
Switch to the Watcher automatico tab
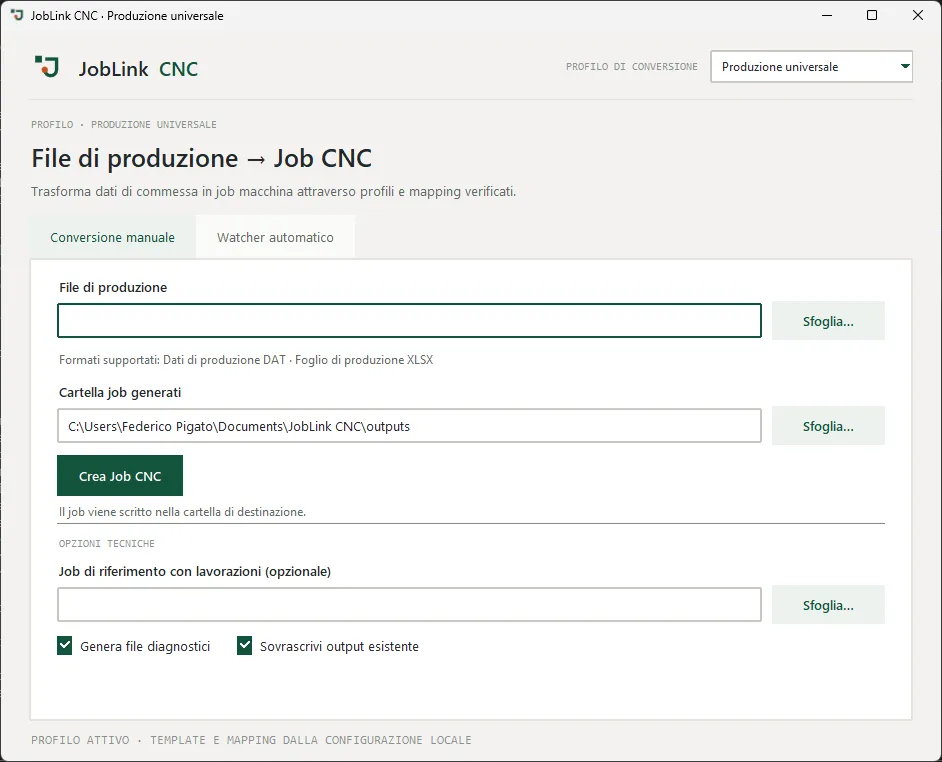tap(275, 237)
